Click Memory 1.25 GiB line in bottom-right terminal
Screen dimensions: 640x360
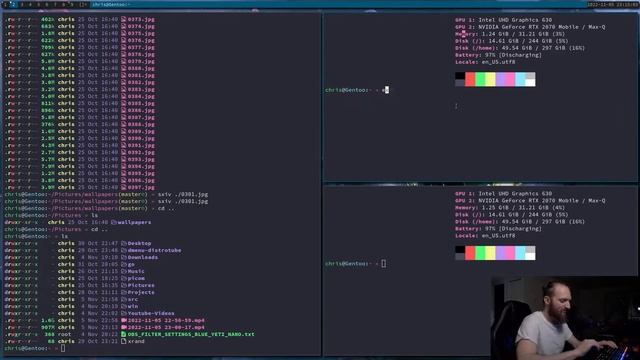510,208
